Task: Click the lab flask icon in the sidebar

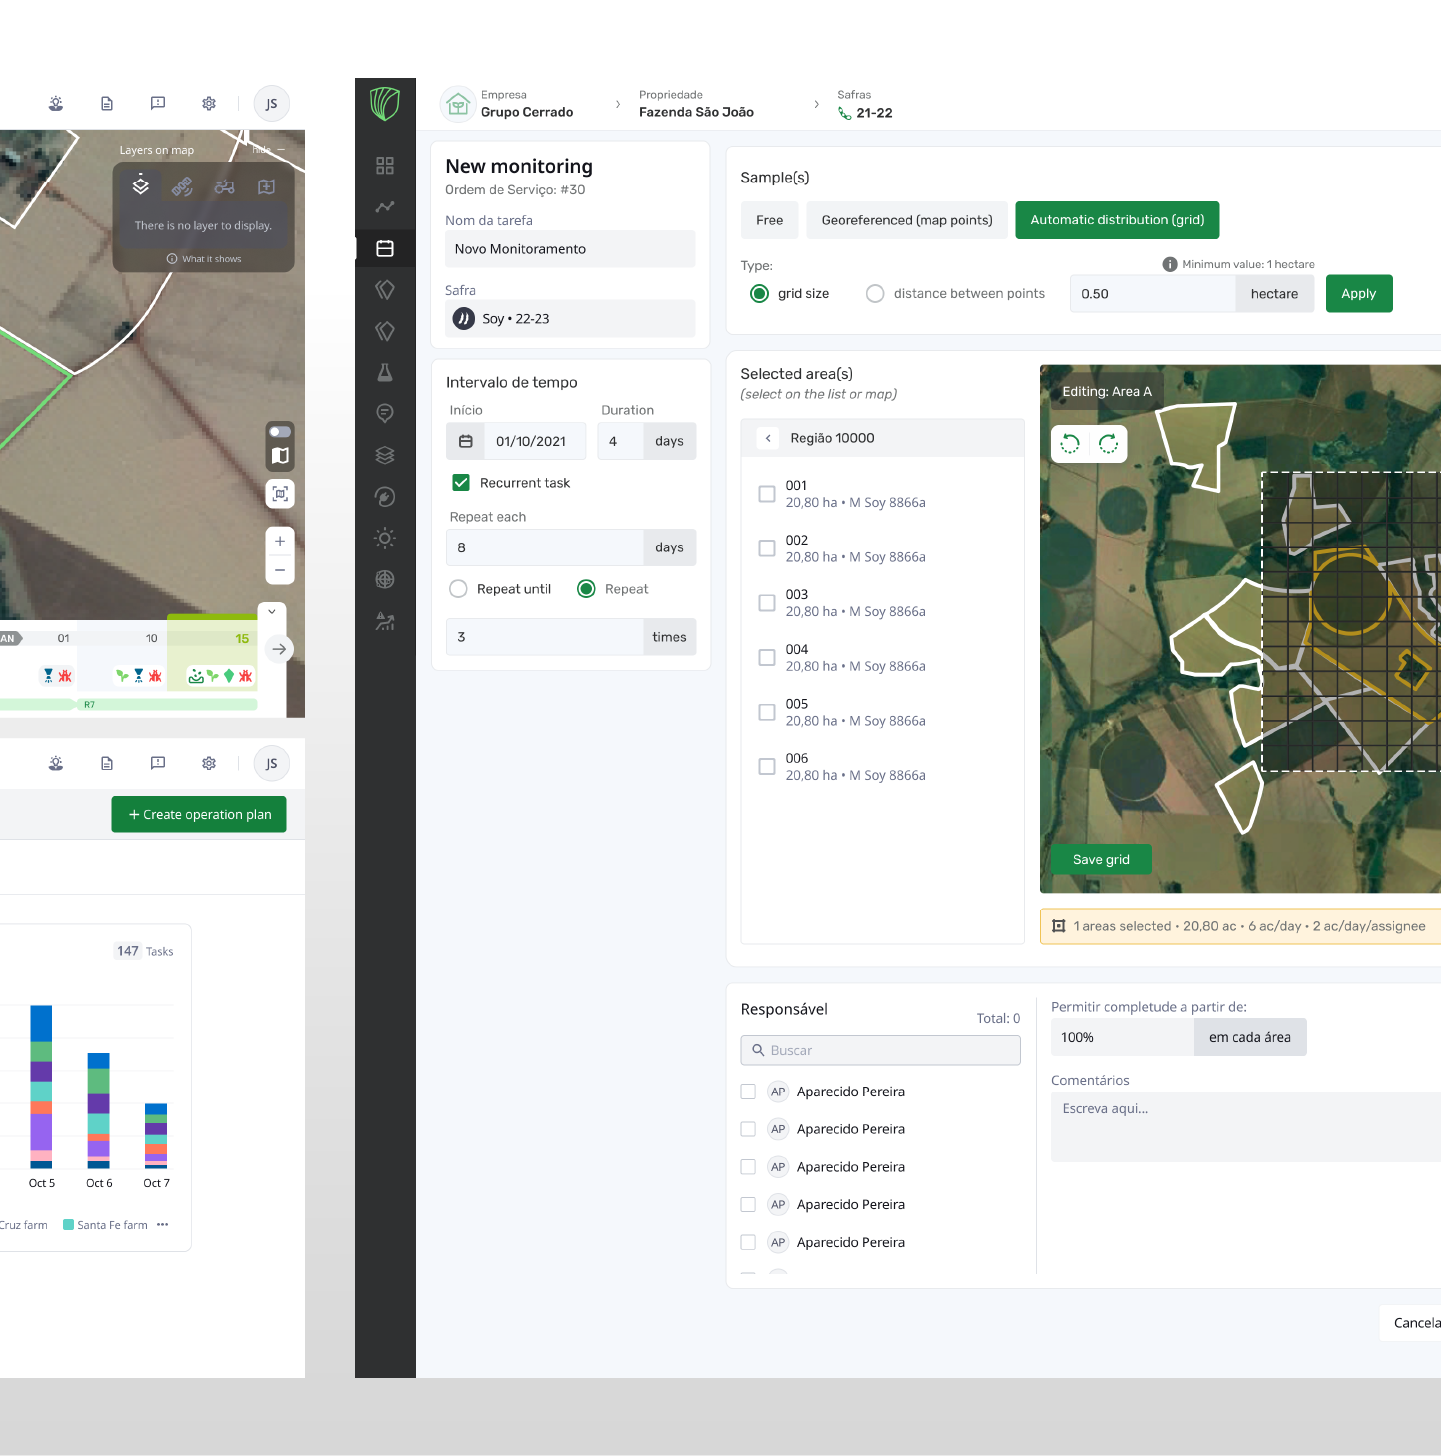Action: pos(385,372)
